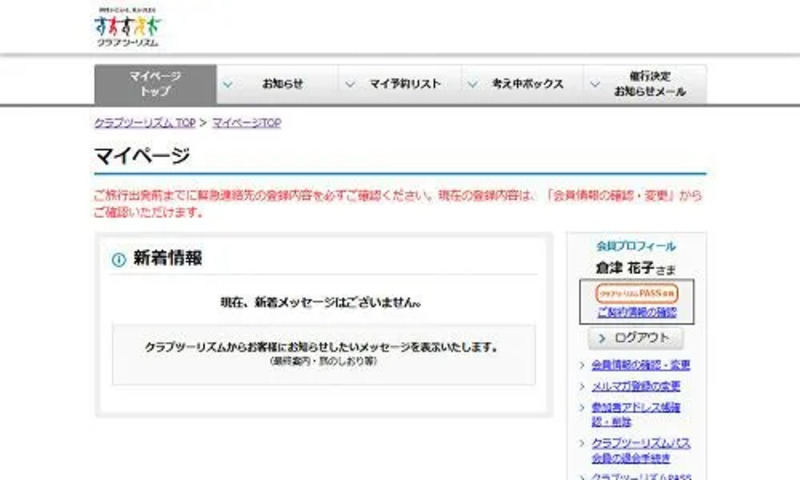Image resolution: width=800 pixels, height=480 pixels.
Task: Click the 新着情報 heading
Action: (168, 258)
